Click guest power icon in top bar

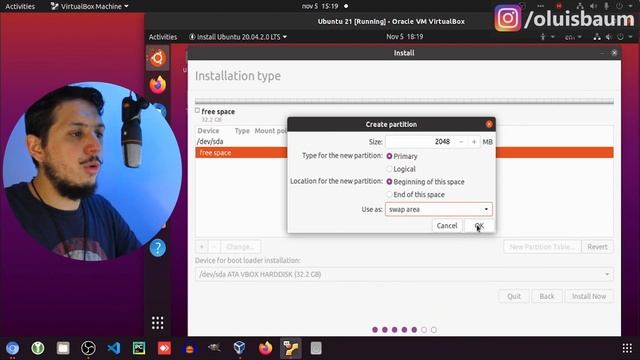click(620, 37)
